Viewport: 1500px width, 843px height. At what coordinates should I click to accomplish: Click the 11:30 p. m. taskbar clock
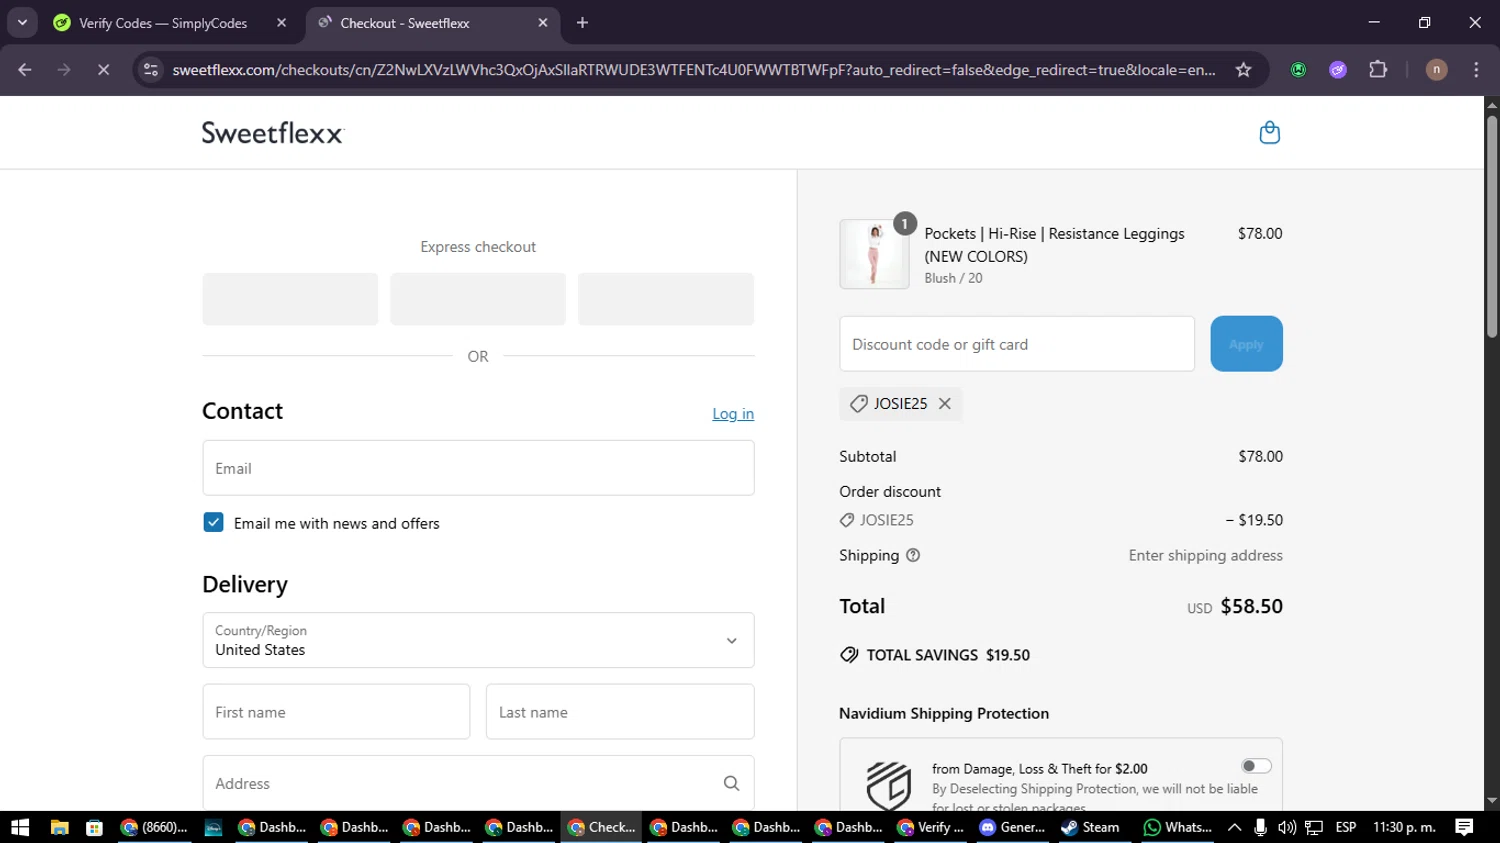click(1404, 827)
